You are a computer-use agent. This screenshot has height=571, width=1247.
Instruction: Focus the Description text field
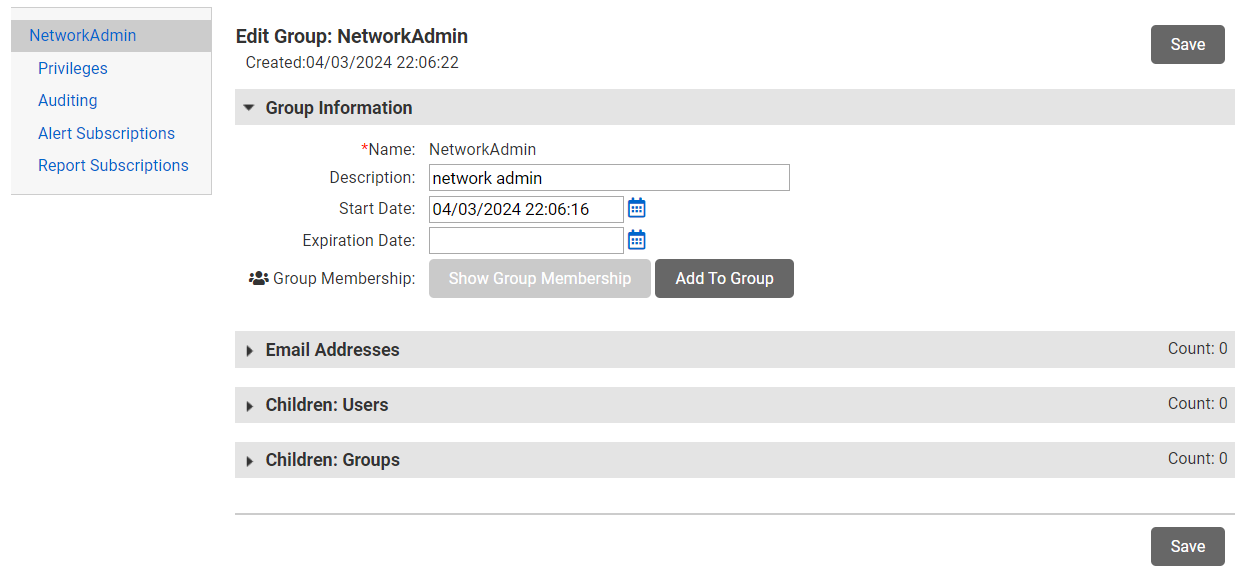609,178
